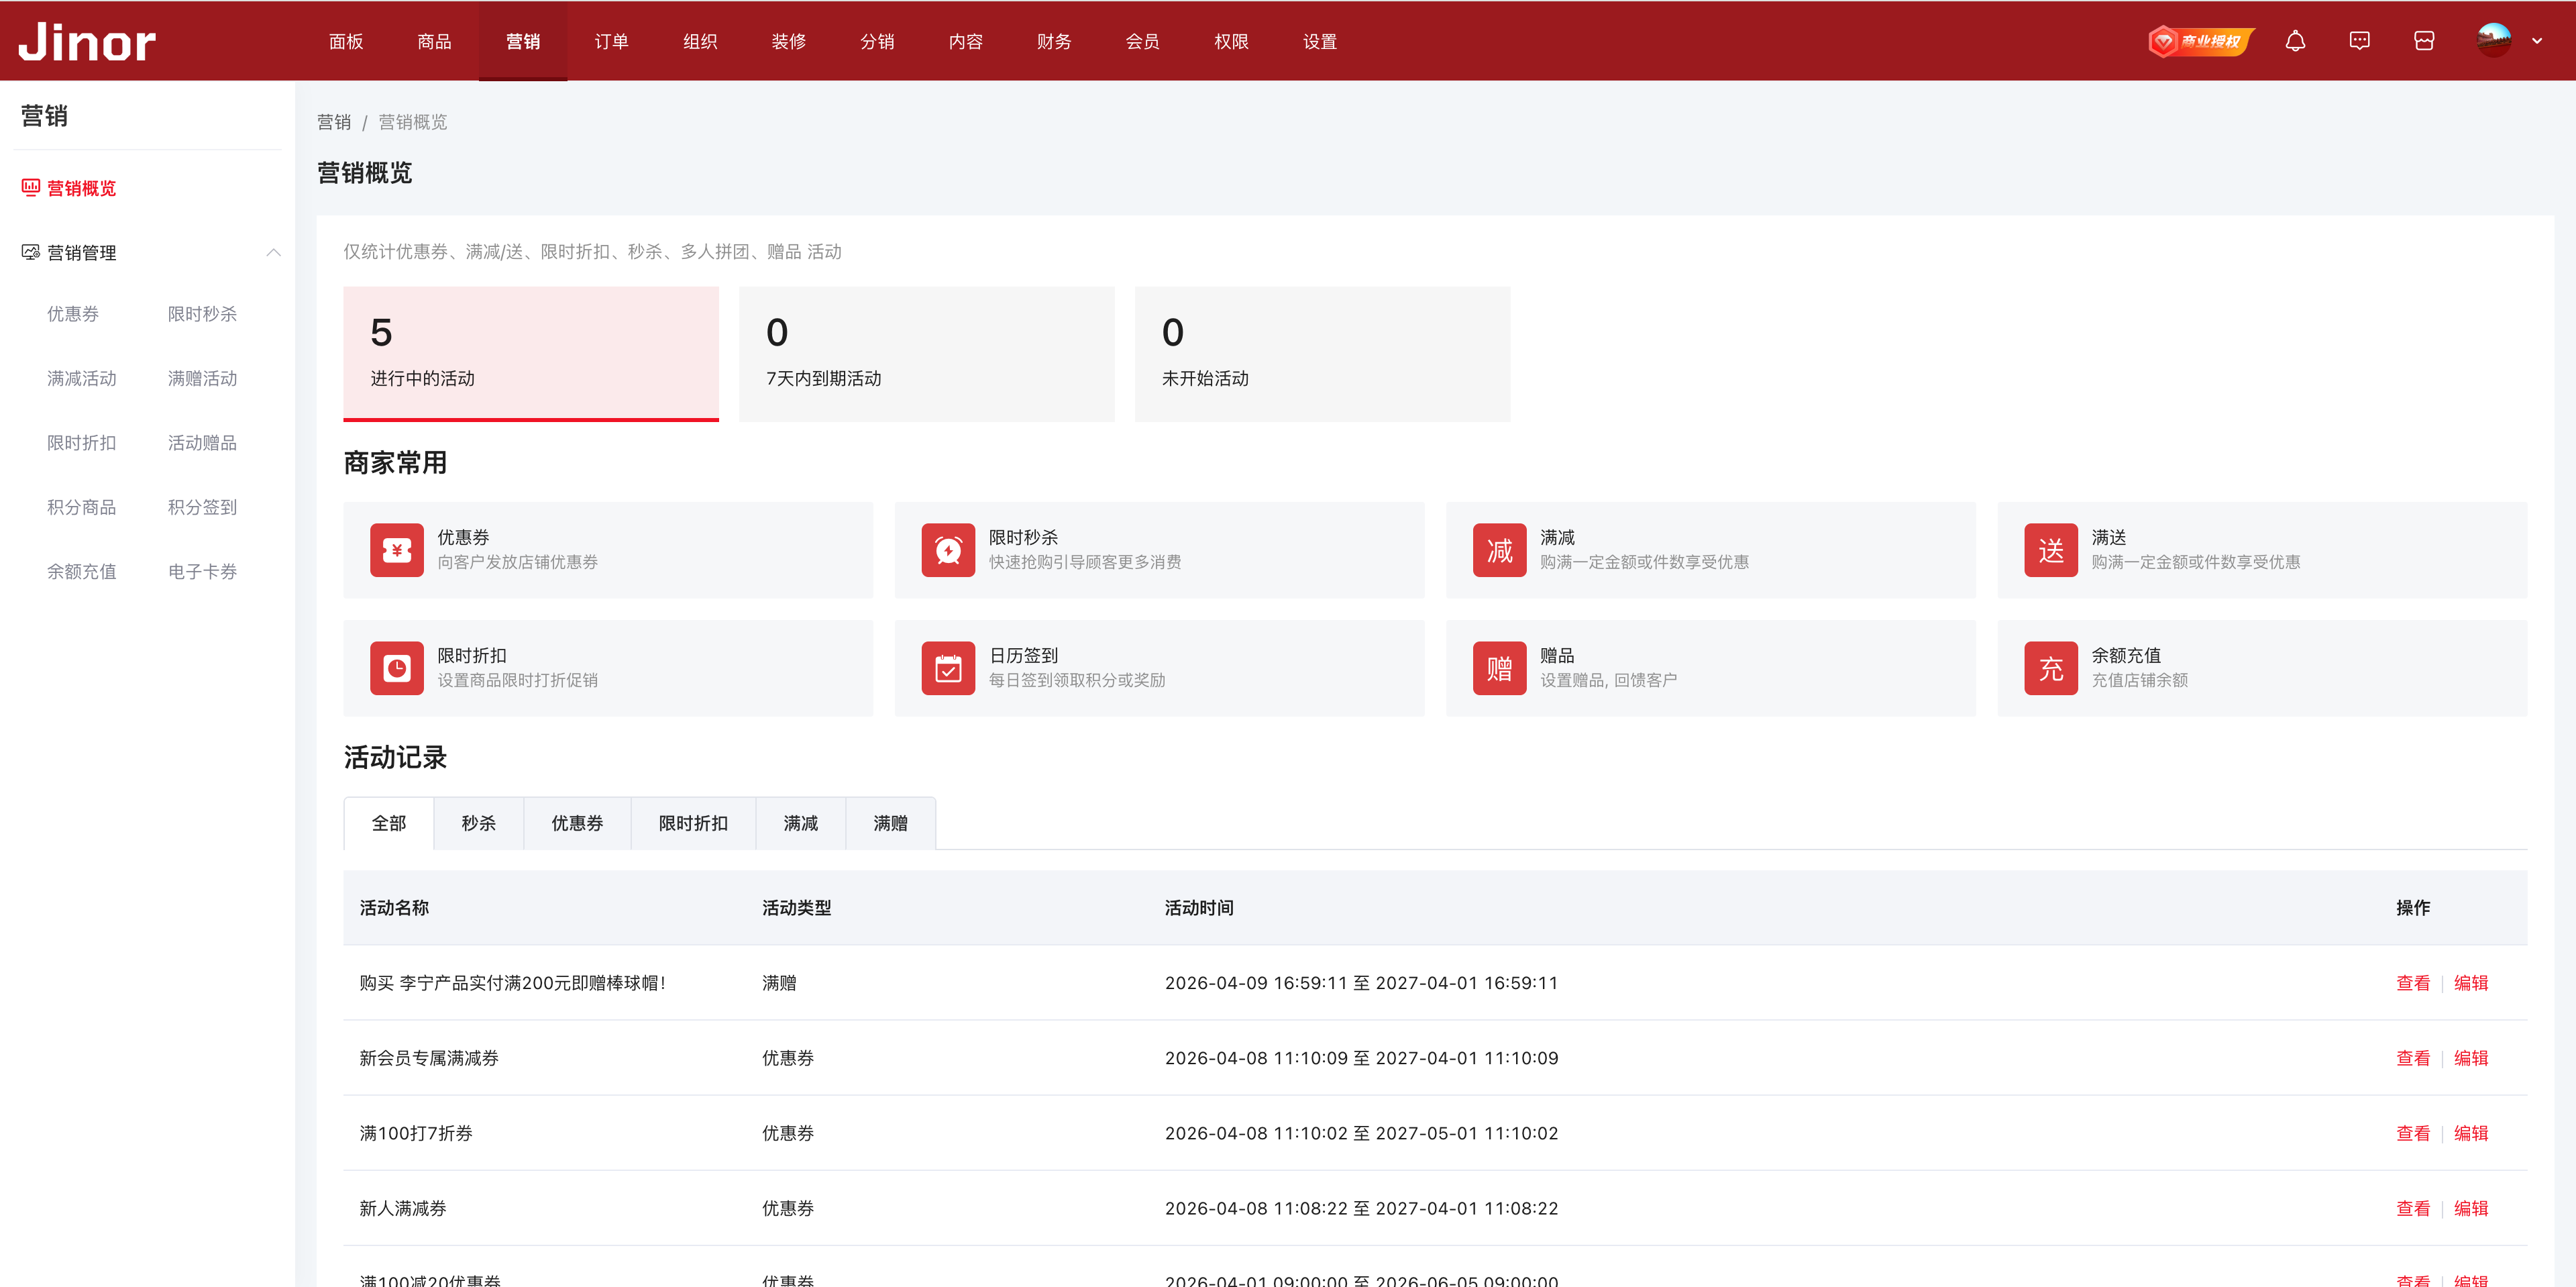Open 积分签到 in the sidebar
Viewport: 2576px width, 1287px height.
[202, 507]
